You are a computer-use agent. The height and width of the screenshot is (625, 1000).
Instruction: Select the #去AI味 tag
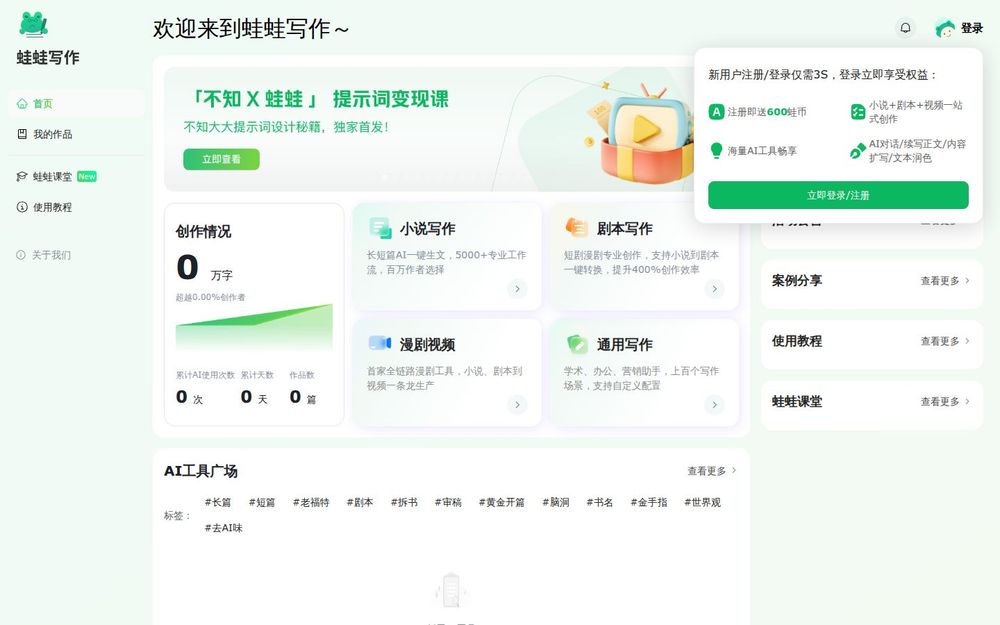pos(223,528)
